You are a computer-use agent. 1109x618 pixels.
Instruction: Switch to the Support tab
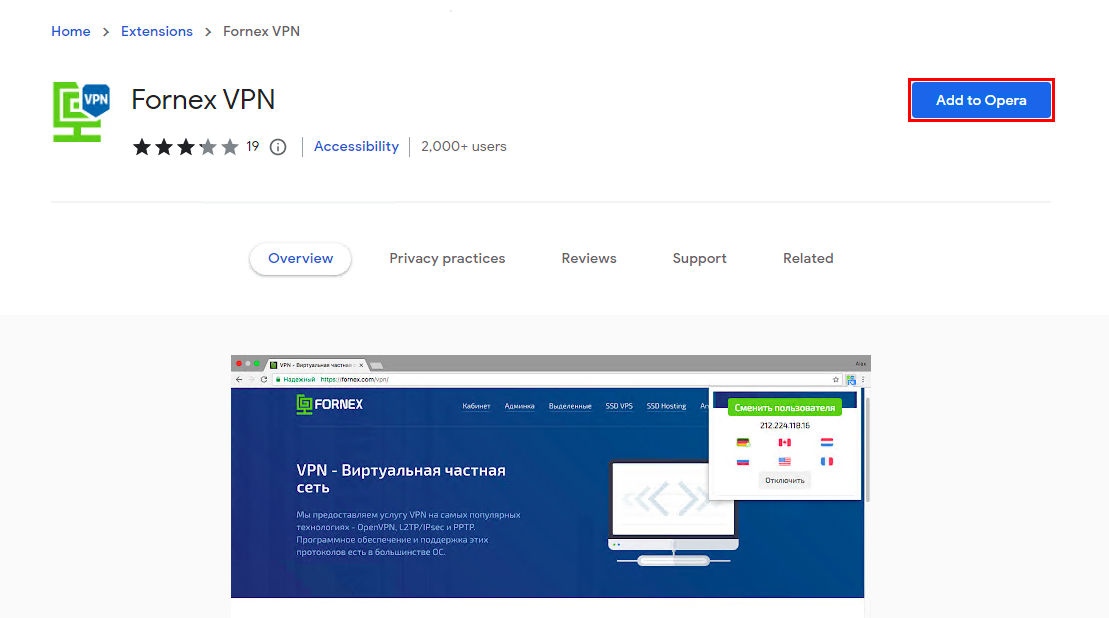699,259
